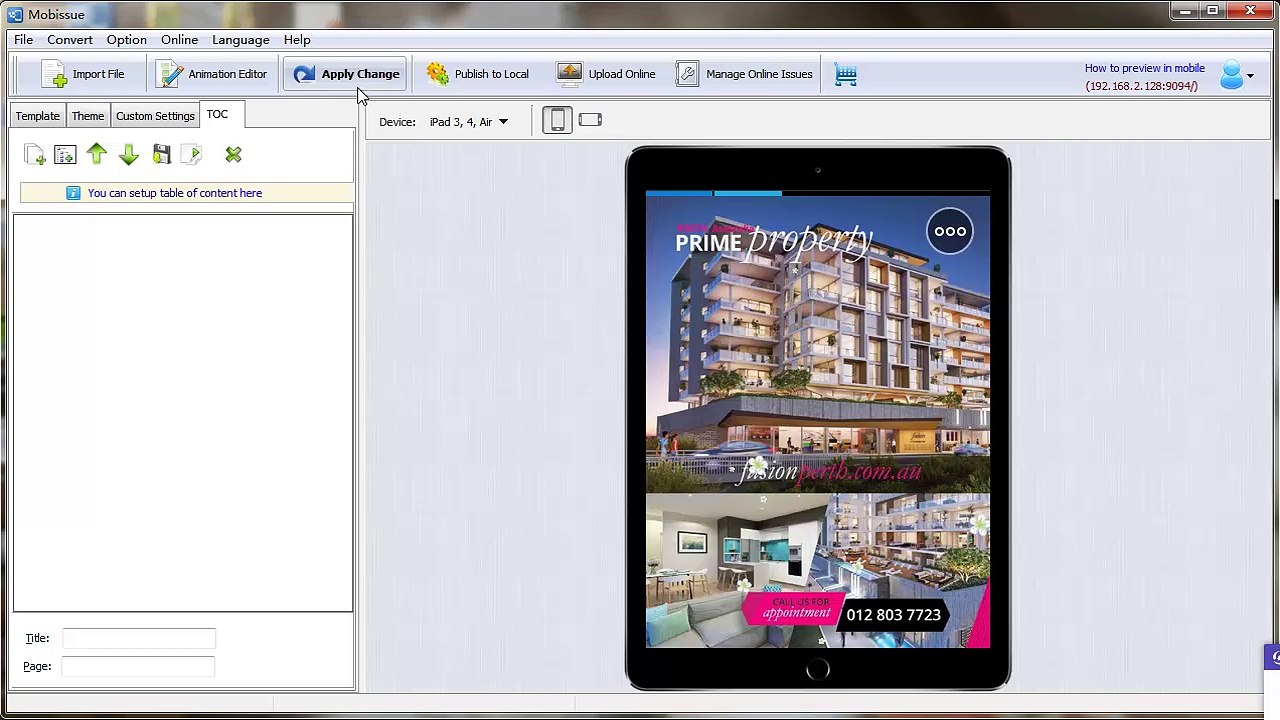This screenshot has width=1280, height=720.
Task: Click the Mobissue app icon in title bar
Action: click(15, 14)
